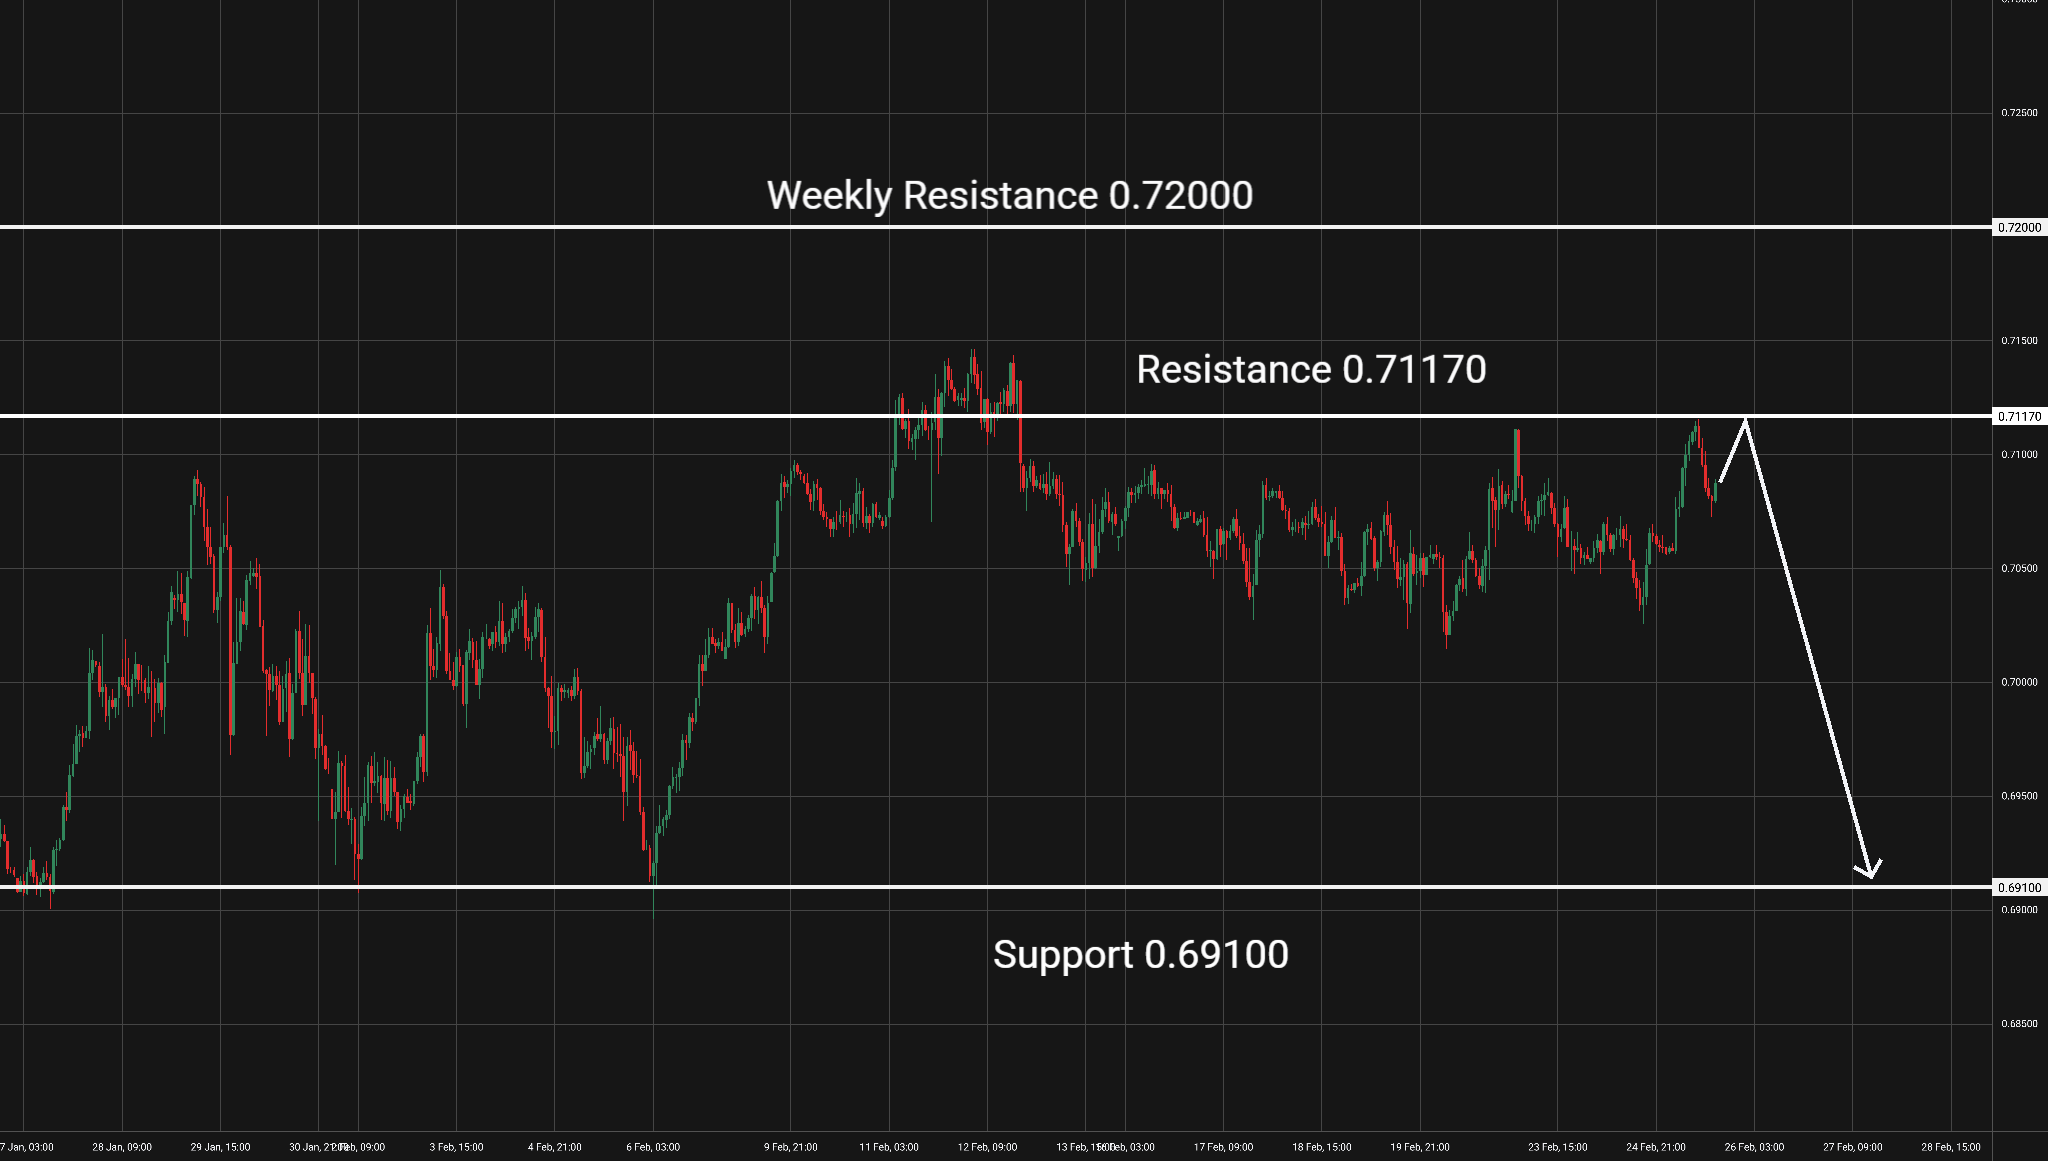Select the Resistance 0.71170 text label
The image size is (2048, 1161).
[1311, 370]
